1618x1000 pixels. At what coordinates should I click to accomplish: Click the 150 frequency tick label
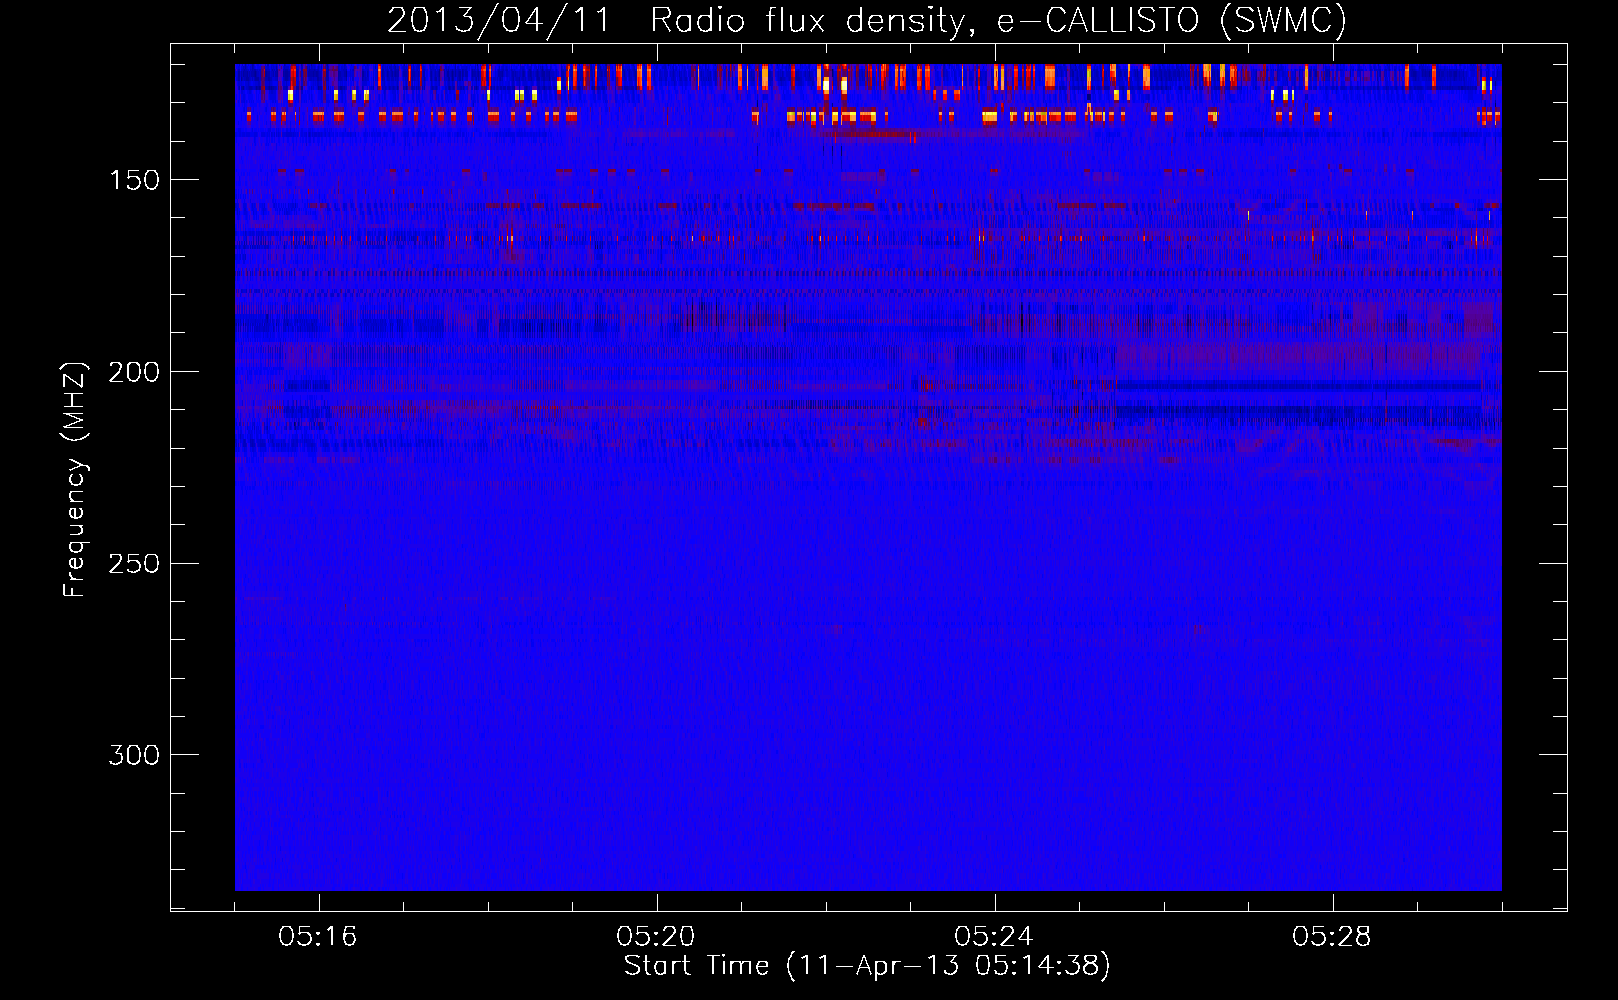coord(134,180)
